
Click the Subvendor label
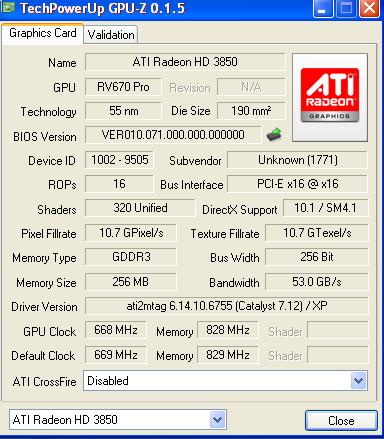pyautogui.click(x=195, y=161)
